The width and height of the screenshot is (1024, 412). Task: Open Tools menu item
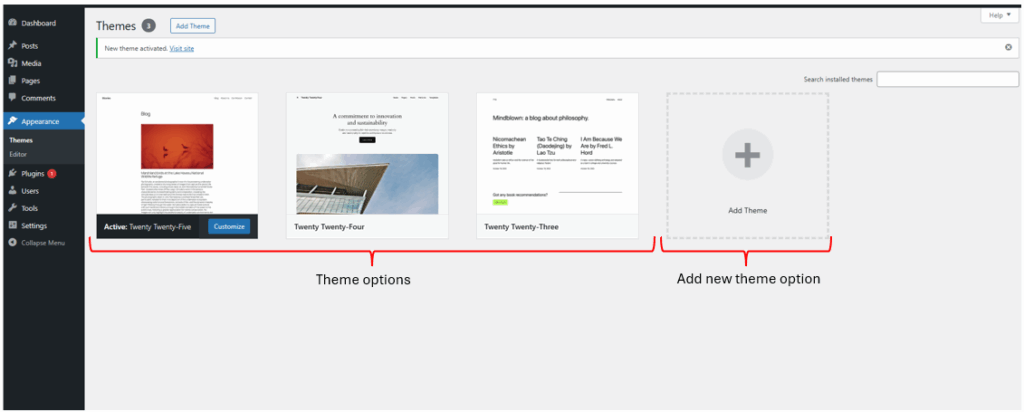(x=43, y=208)
